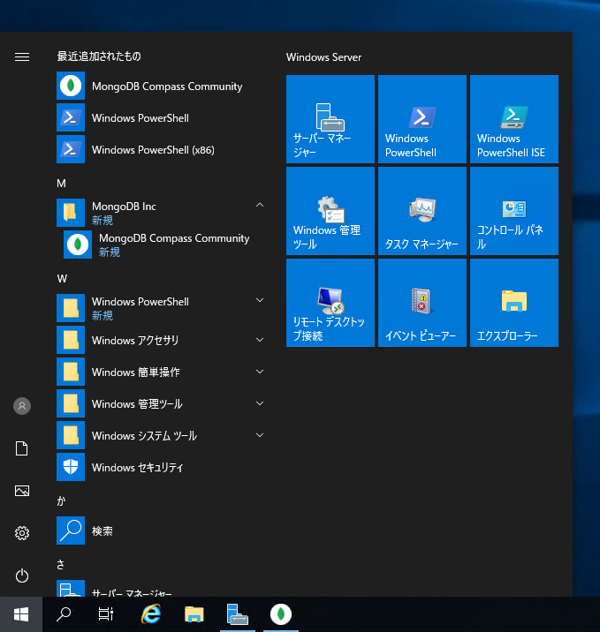600x632 pixels.
Task: Expand the Windows 簡単操作 folder chevron
Action: point(260,372)
